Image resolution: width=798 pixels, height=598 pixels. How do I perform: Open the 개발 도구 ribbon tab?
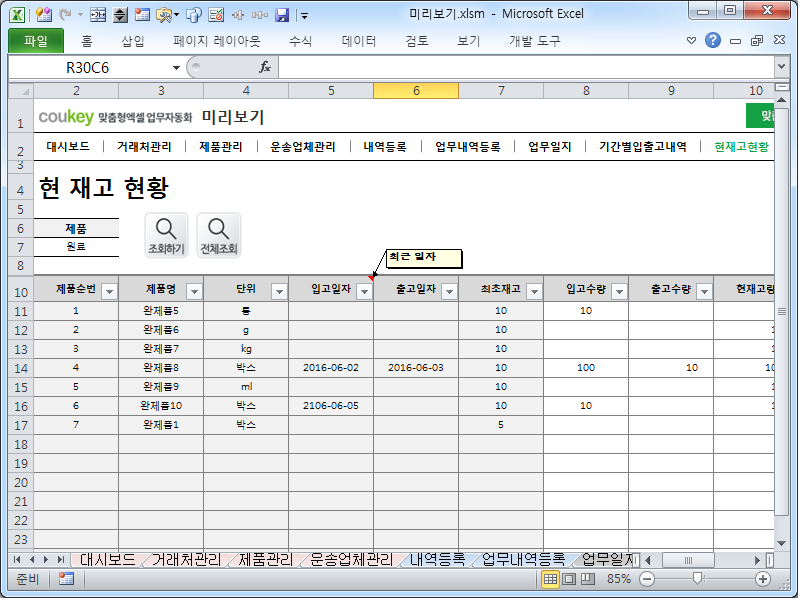click(x=534, y=41)
